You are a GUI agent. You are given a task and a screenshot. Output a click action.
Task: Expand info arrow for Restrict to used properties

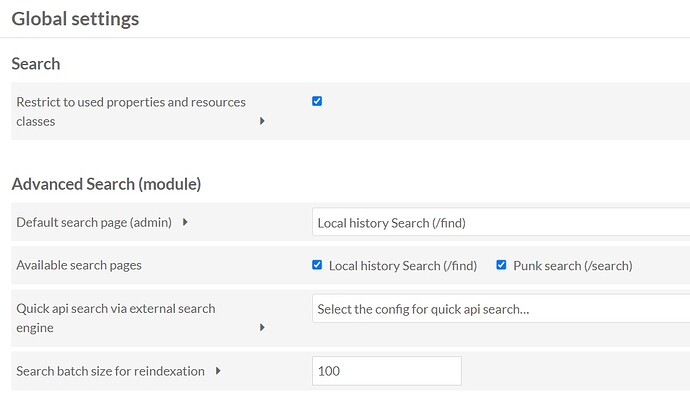tap(262, 121)
